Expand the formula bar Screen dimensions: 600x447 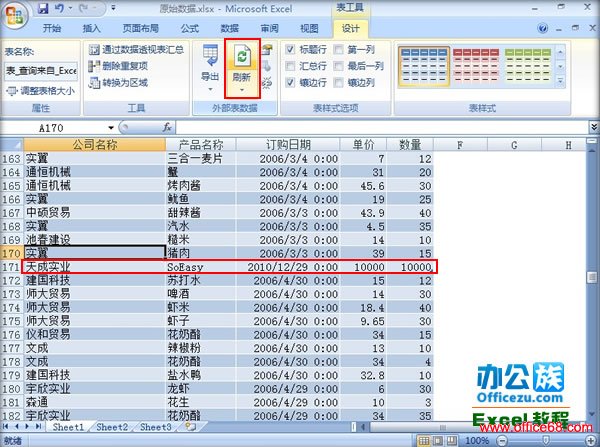coord(593,127)
